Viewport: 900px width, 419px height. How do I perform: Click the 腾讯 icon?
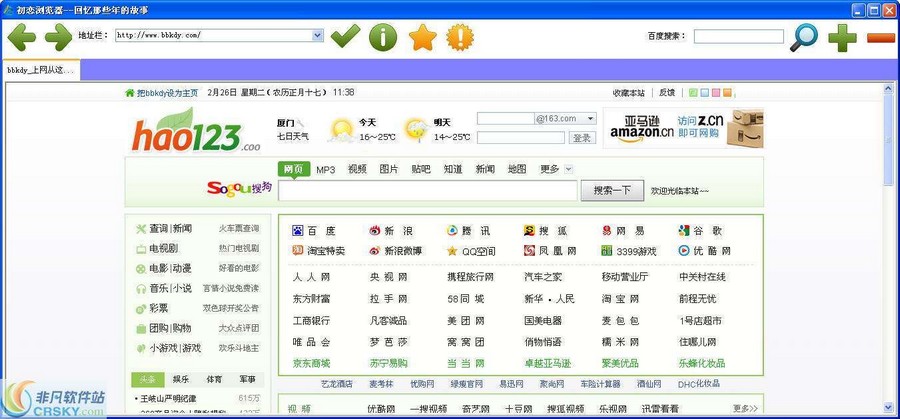(x=452, y=231)
